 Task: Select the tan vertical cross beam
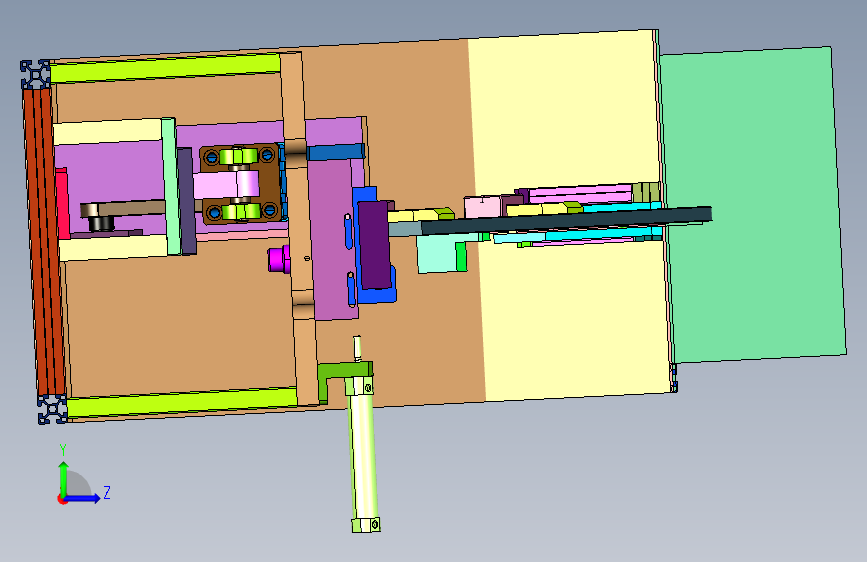[x=299, y=228]
